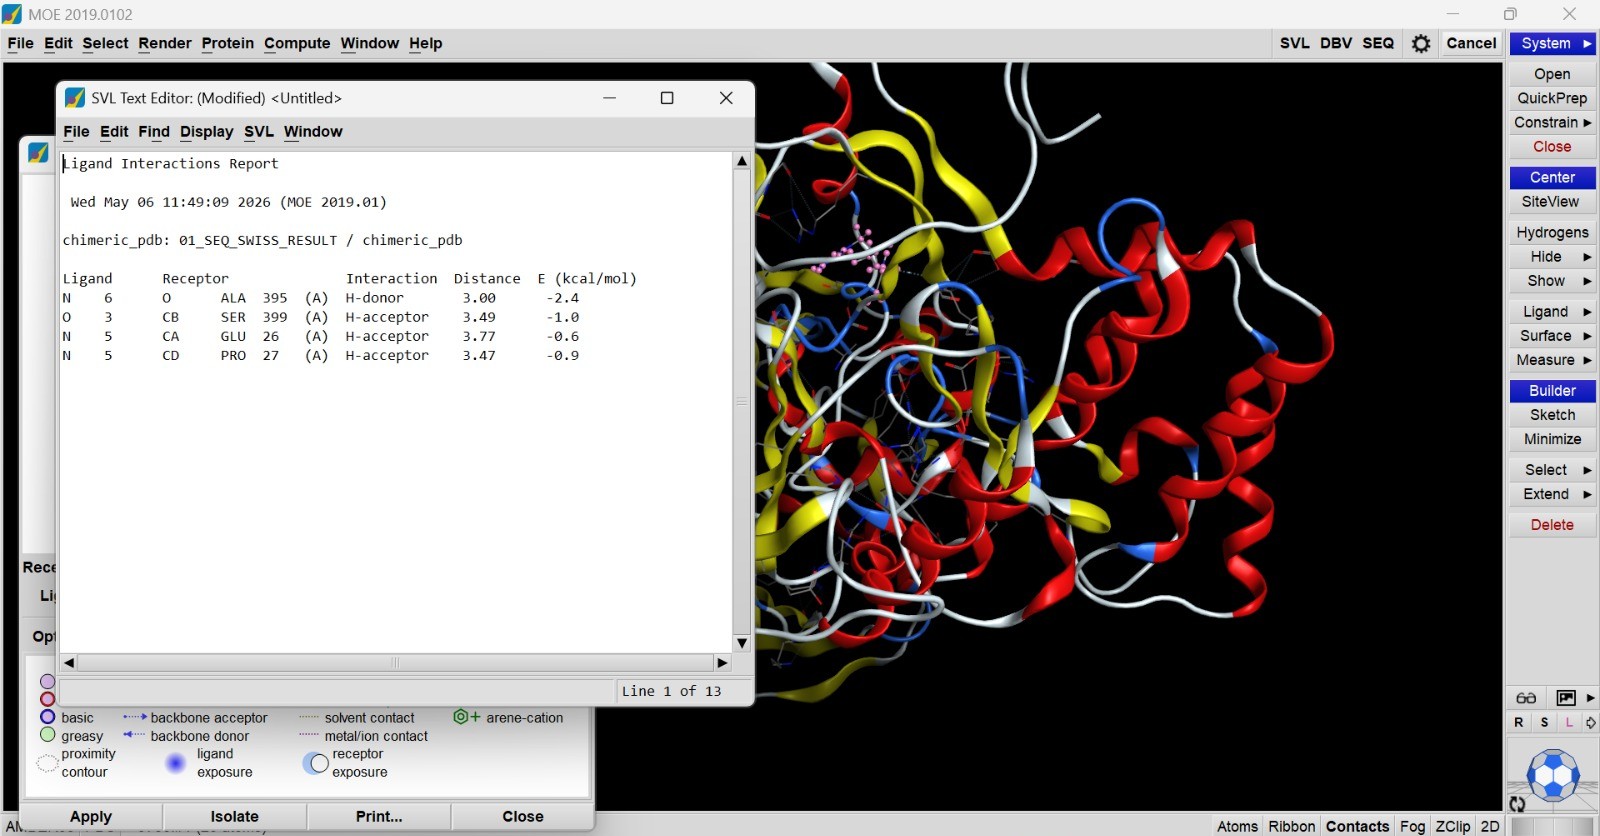Expand the System panel menu
Image resolution: width=1600 pixels, height=836 pixels.
click(1553, 43)
